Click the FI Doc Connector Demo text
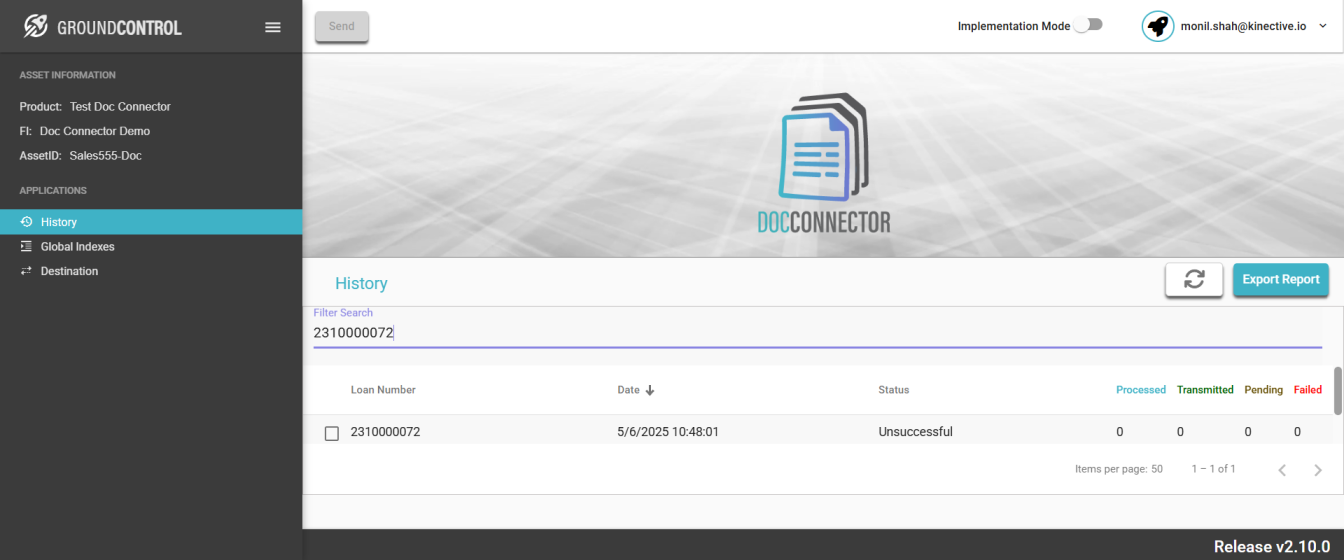This screenshot has height=560, width=1344. tap(85, 131)
